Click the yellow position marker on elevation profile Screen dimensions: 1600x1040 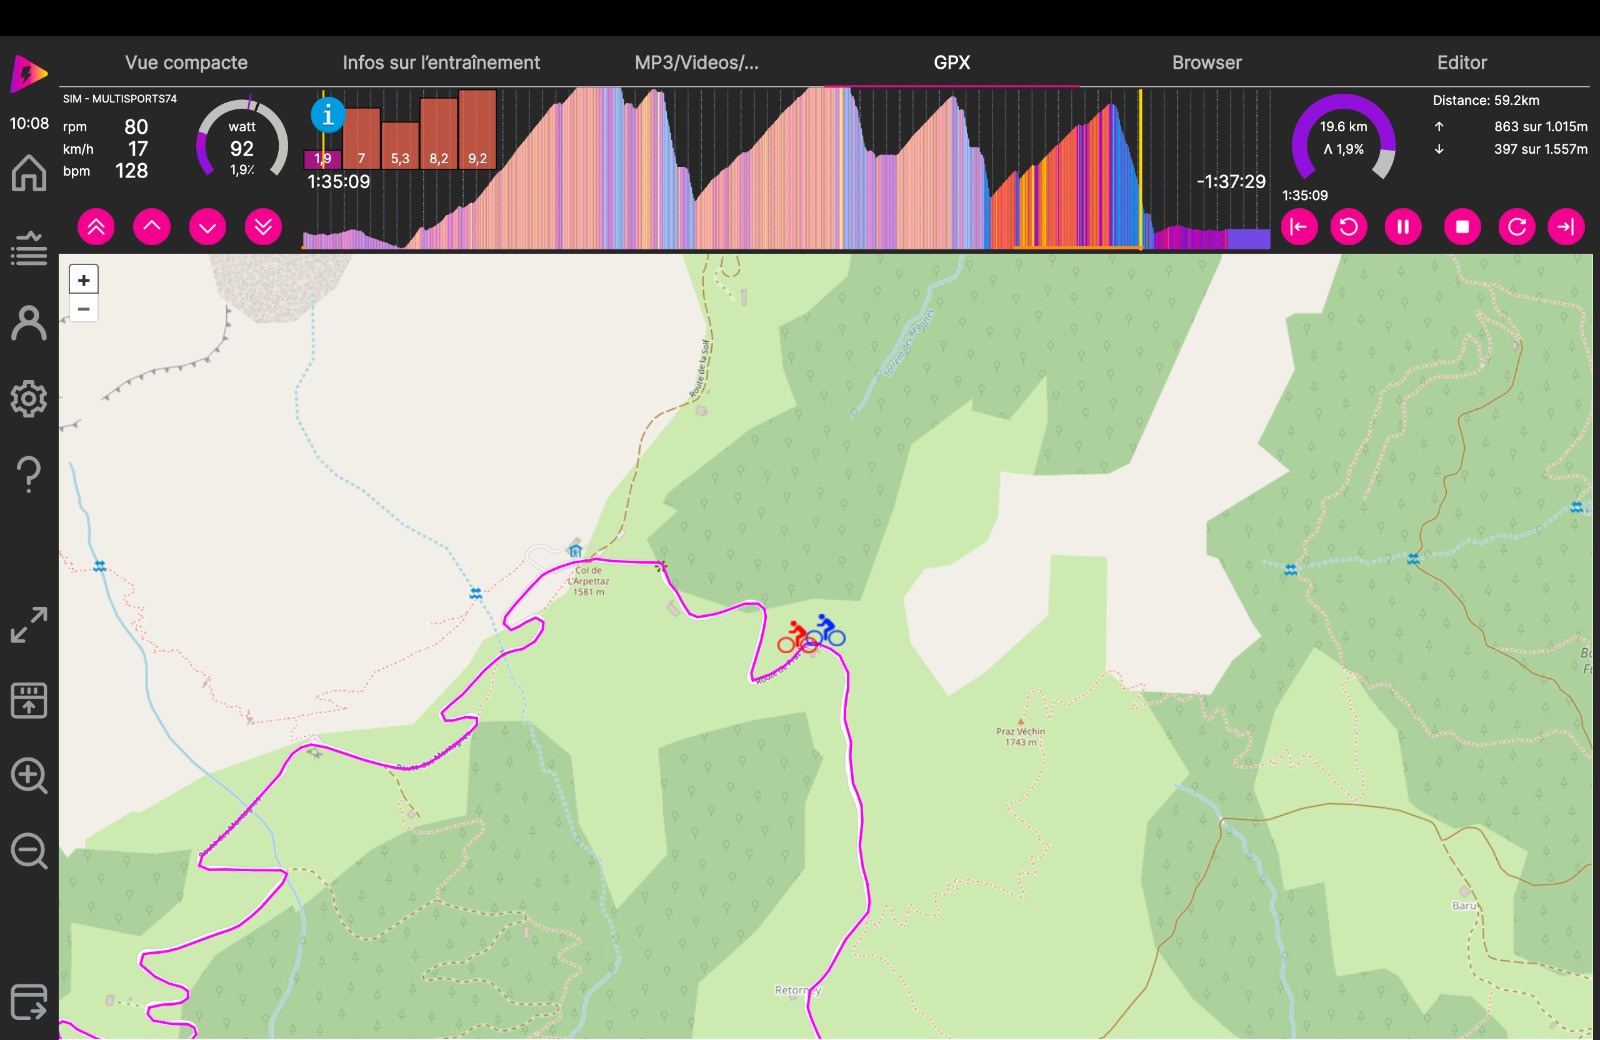click(1140, 168)
